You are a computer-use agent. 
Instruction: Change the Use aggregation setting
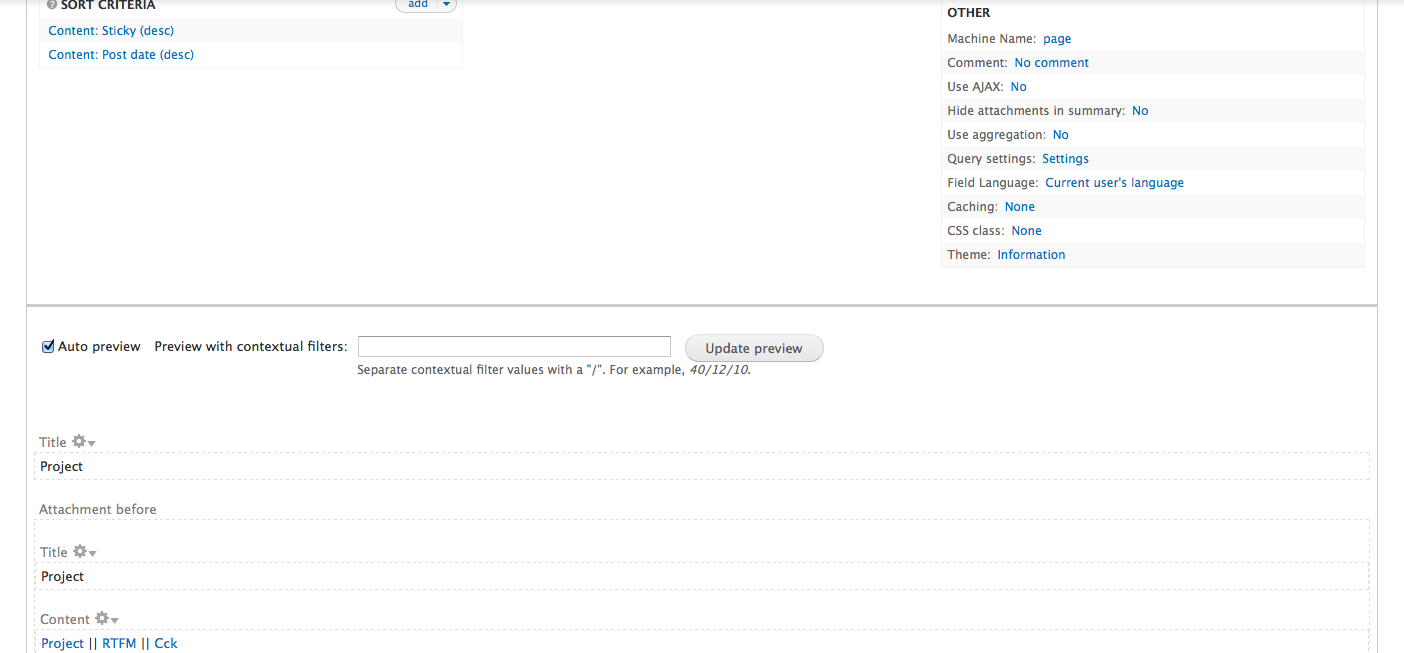coord(1060,135)
